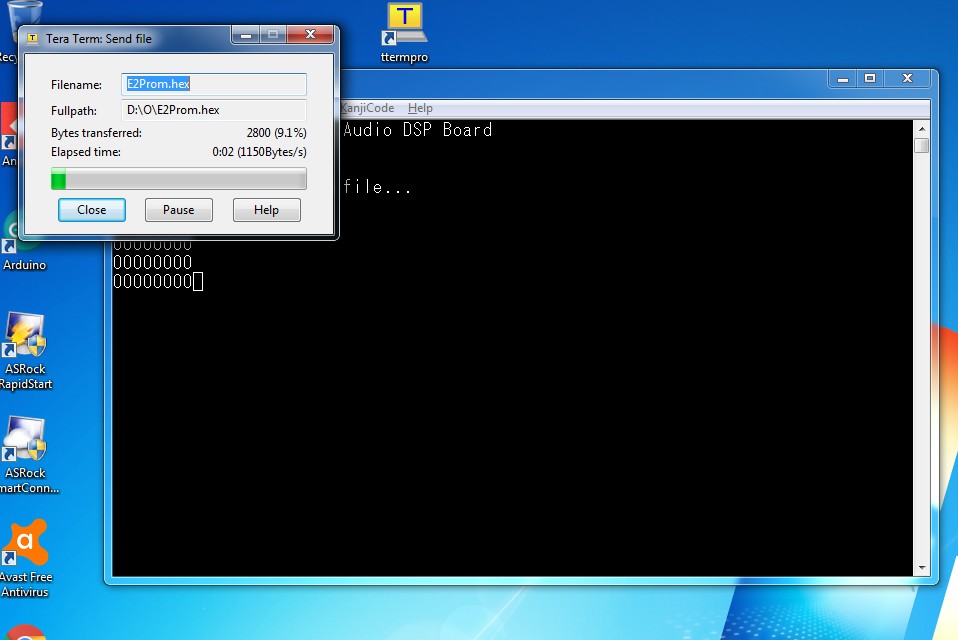The image size is (958, 640).
Task: Click the Fullpath field D:\O\E2Prom.hex
Action: pyautogui.click(x=214, y=110)
